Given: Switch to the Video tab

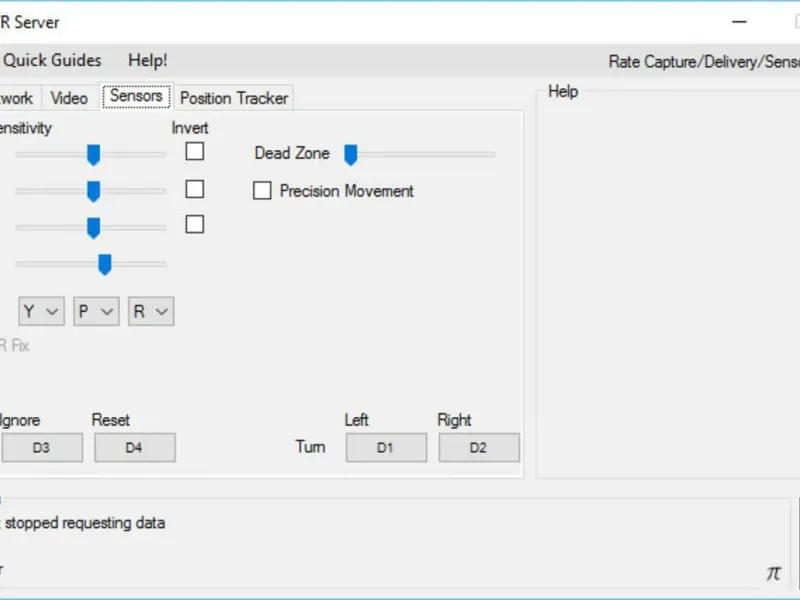Looking at the screenshot, I should coord(69,98).
